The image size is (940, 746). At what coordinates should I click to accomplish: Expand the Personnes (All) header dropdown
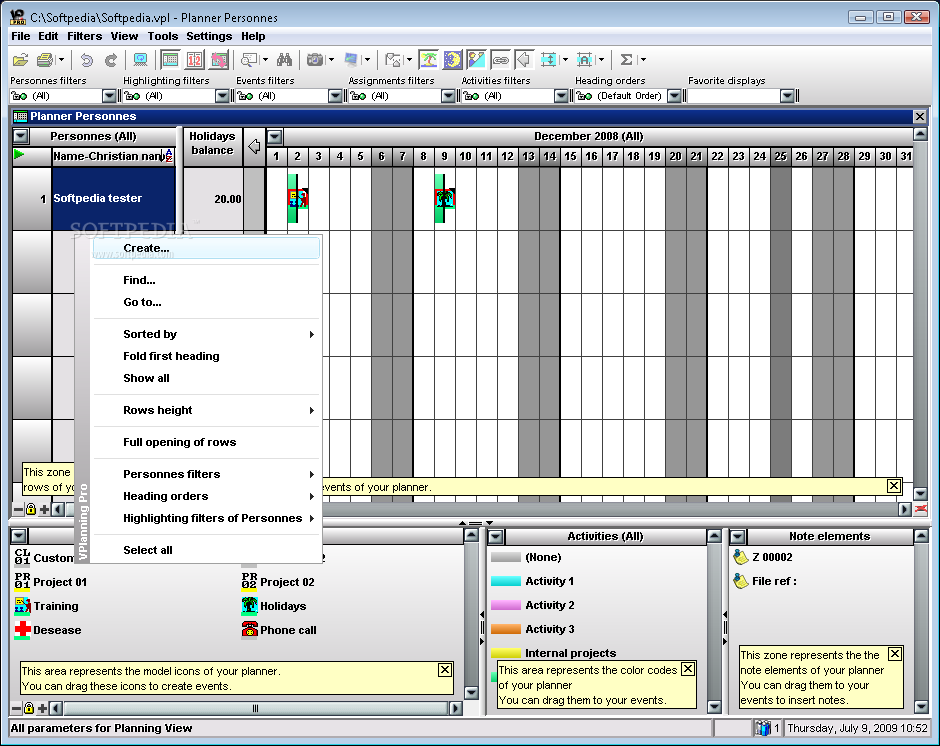[20, 137]
